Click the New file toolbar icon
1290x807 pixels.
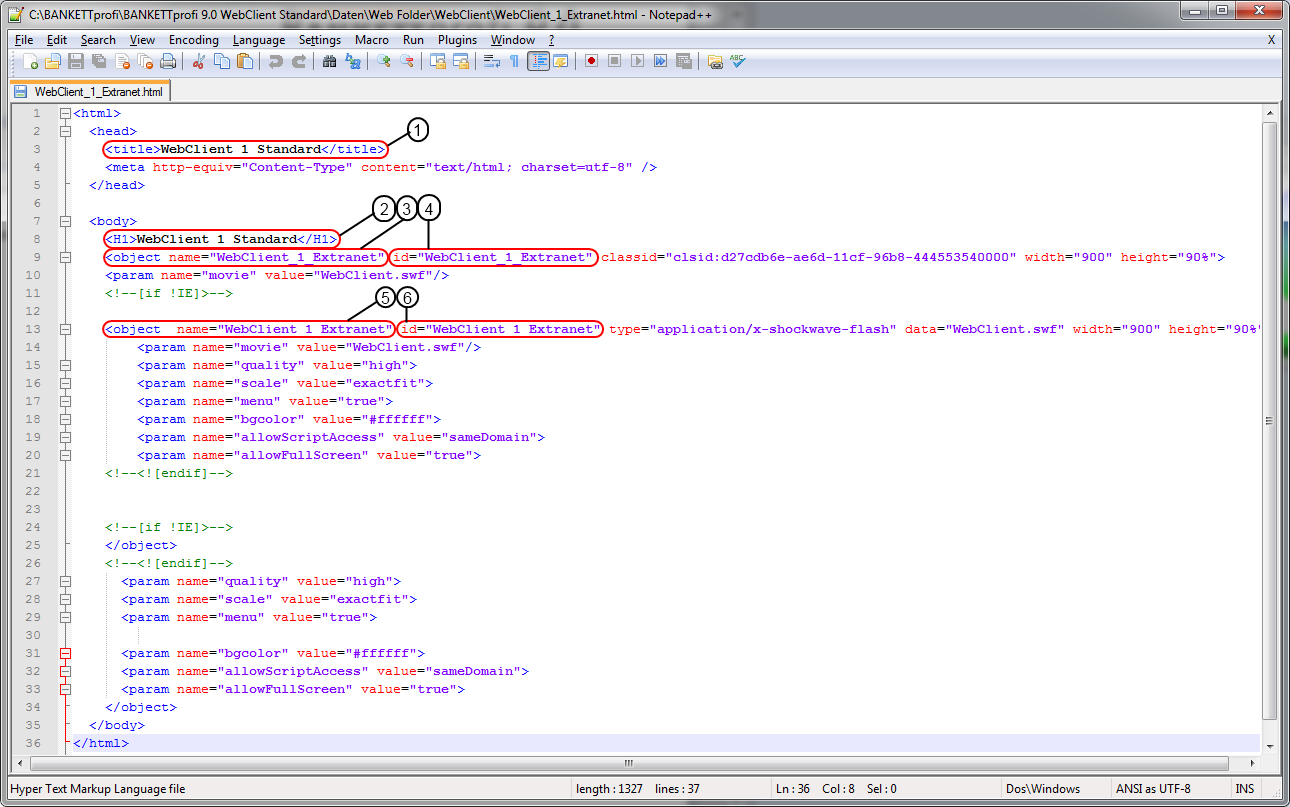tap(30, 62)
